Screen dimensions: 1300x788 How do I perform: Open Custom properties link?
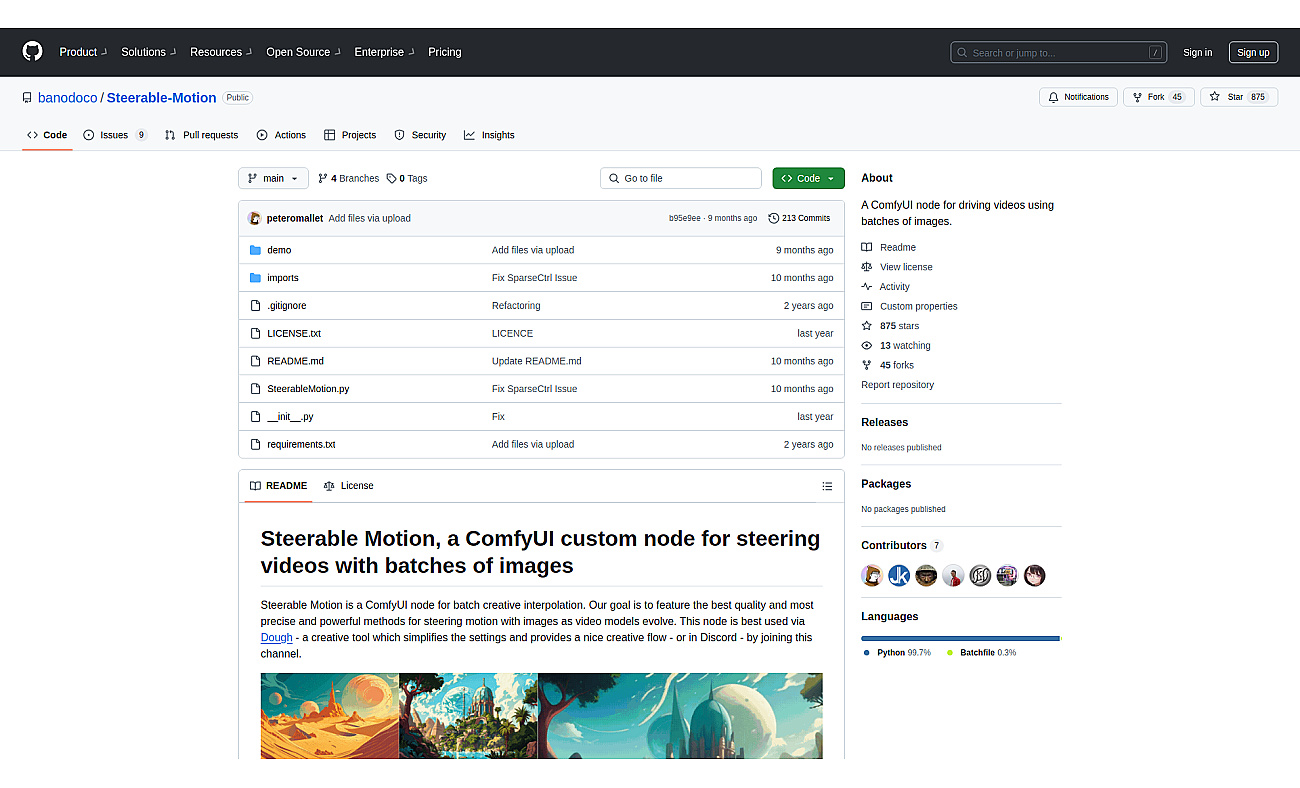[x=909, y=306]
